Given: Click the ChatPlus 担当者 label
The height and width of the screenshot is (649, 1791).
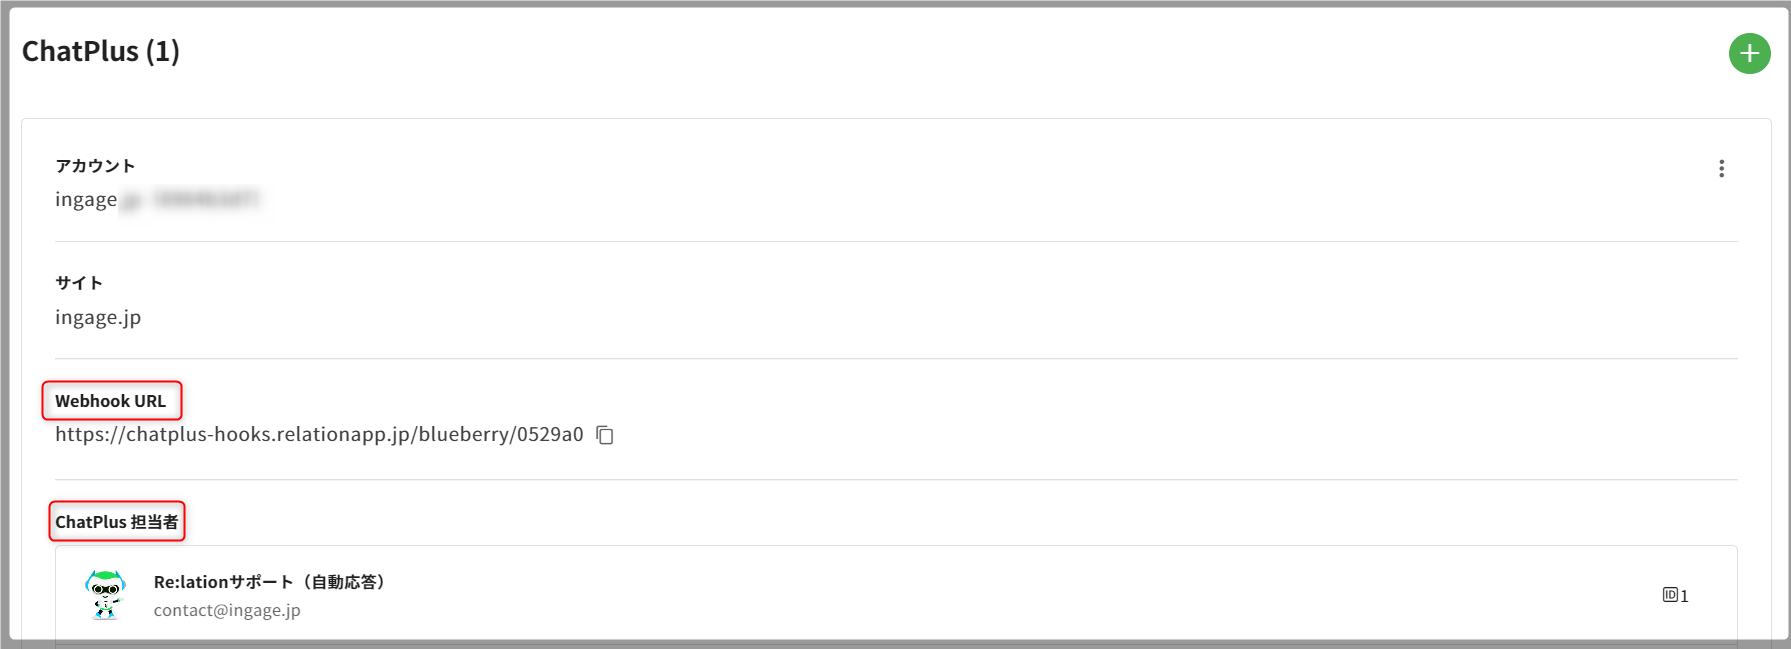Looking at the screenshot, I should pos(117,522).
